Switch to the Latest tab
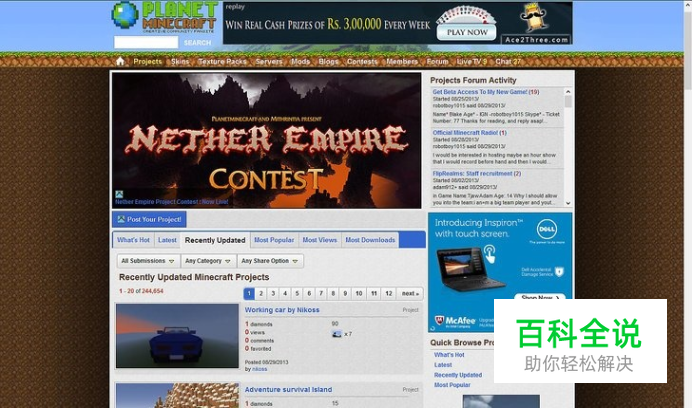The width and height of the screenshot is (692, 408). (x=167, y=240)
